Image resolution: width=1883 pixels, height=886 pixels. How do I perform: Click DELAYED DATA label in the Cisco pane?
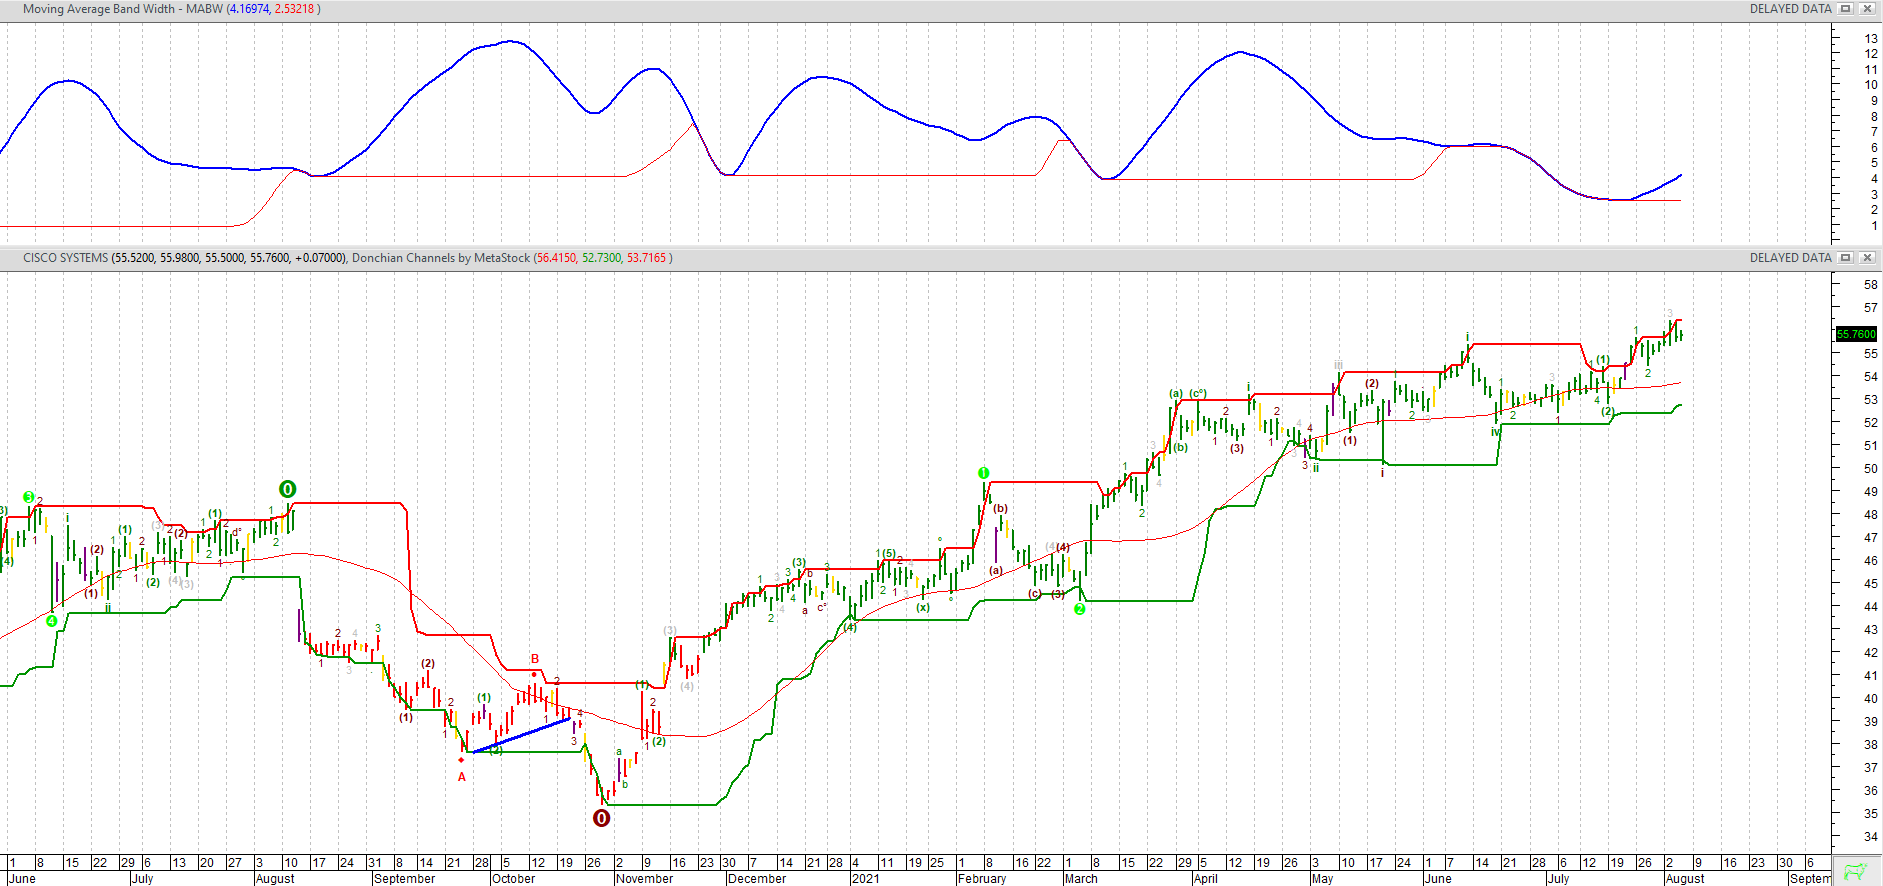click(x=1790, y=258)
